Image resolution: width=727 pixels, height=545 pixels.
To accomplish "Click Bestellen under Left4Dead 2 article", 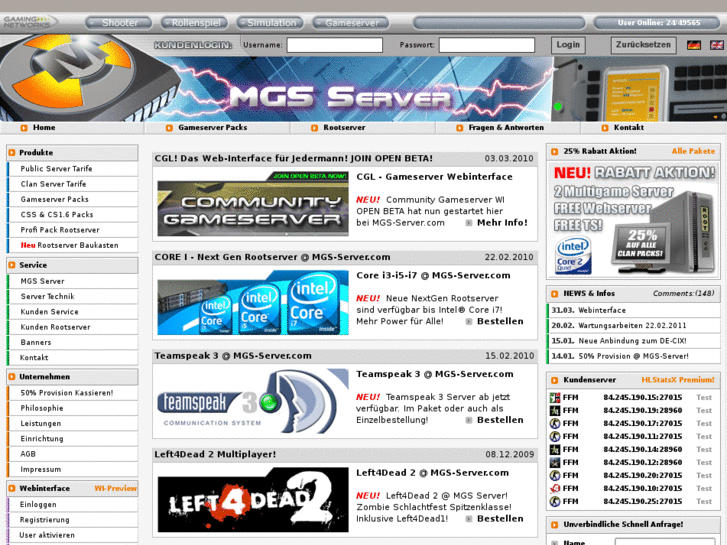I will pyautogui.click(x=500, y=519).
